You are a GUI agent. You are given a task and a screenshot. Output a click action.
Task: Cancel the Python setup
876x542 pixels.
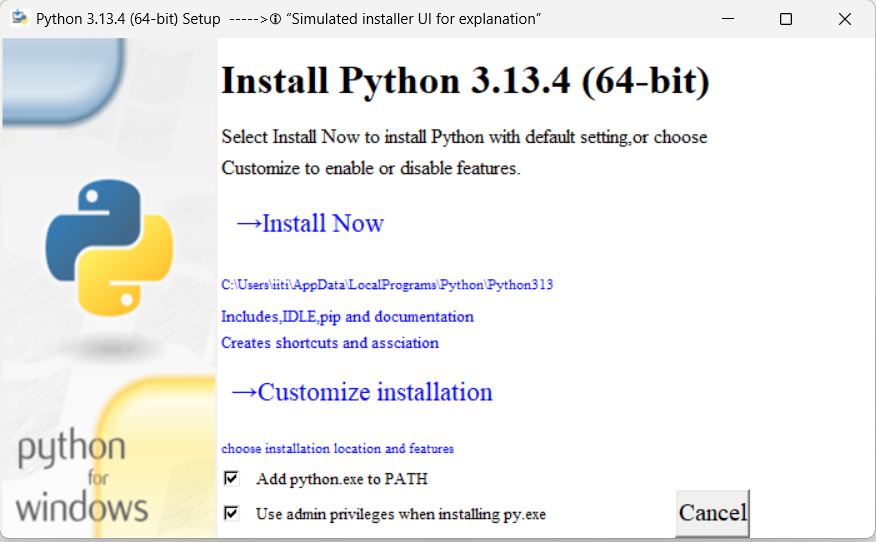tap(712, 513)
